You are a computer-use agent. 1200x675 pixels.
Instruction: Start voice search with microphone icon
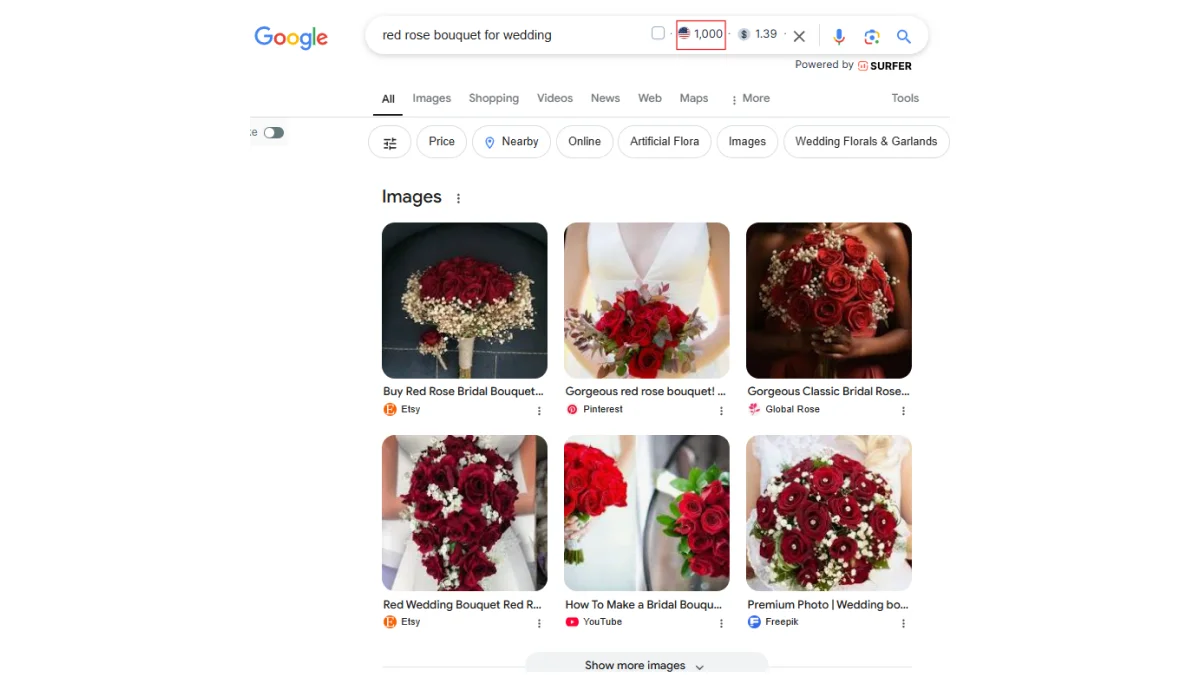[839, 36]
